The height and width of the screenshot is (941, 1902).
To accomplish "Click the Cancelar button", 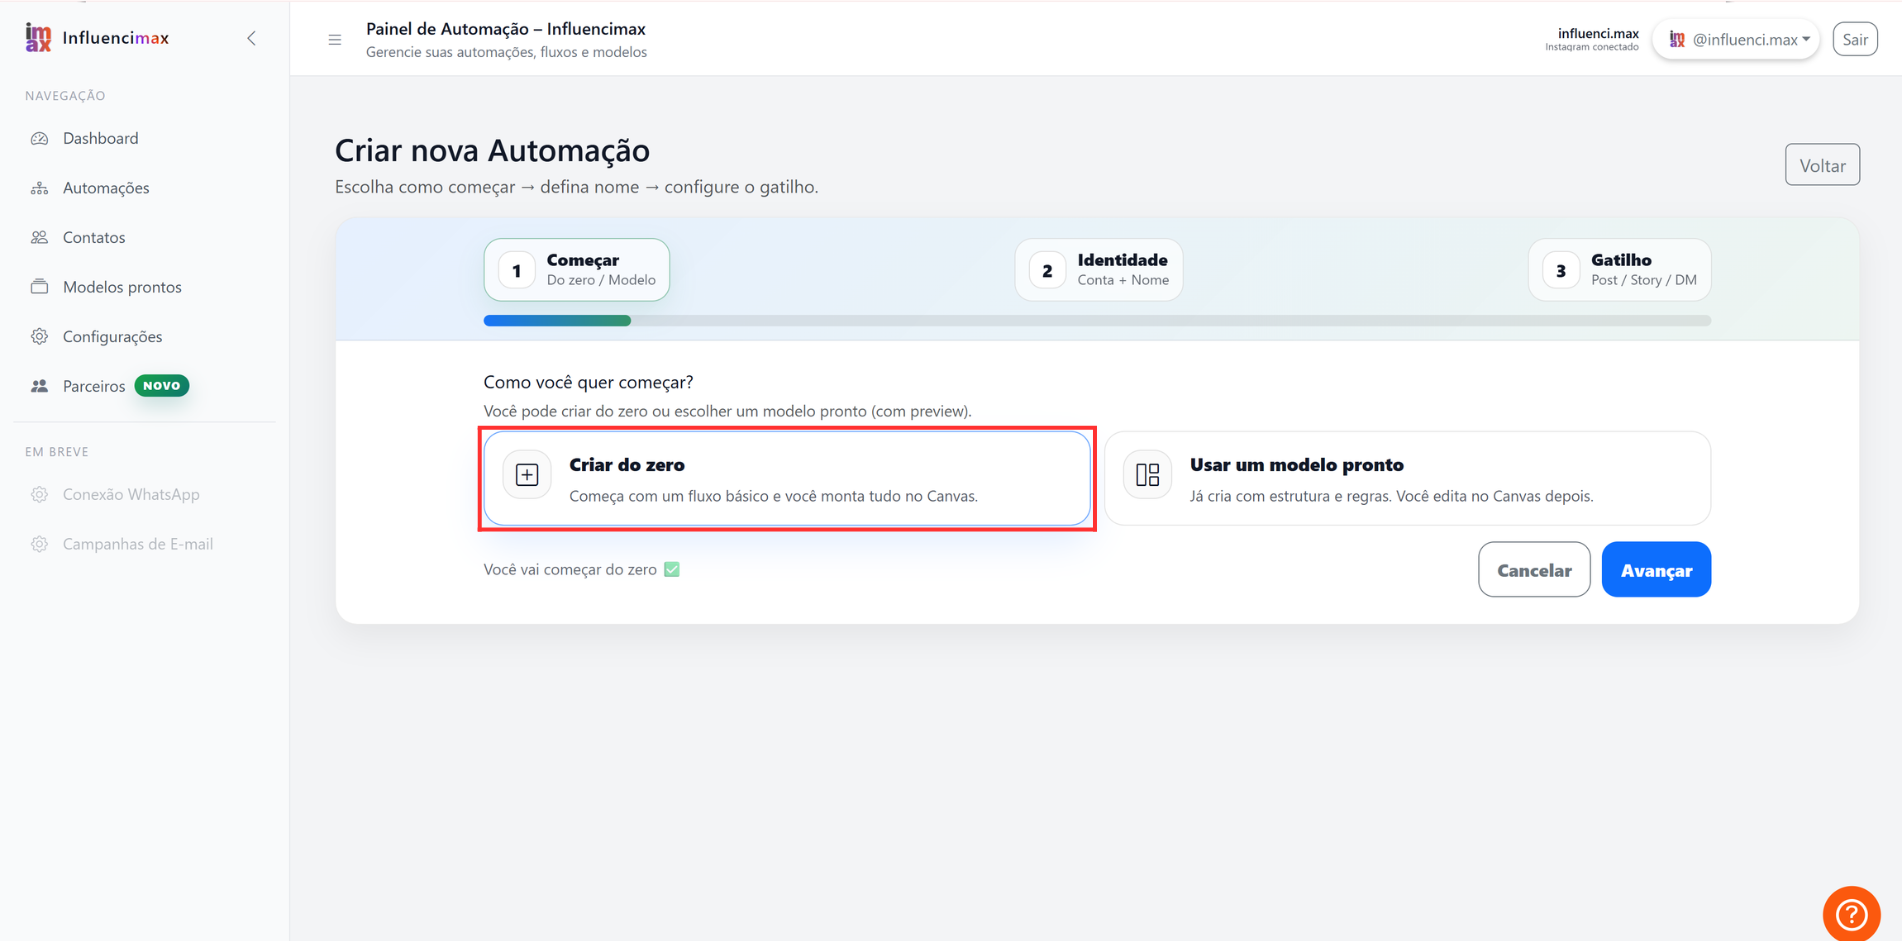I will coord(1534,570).
